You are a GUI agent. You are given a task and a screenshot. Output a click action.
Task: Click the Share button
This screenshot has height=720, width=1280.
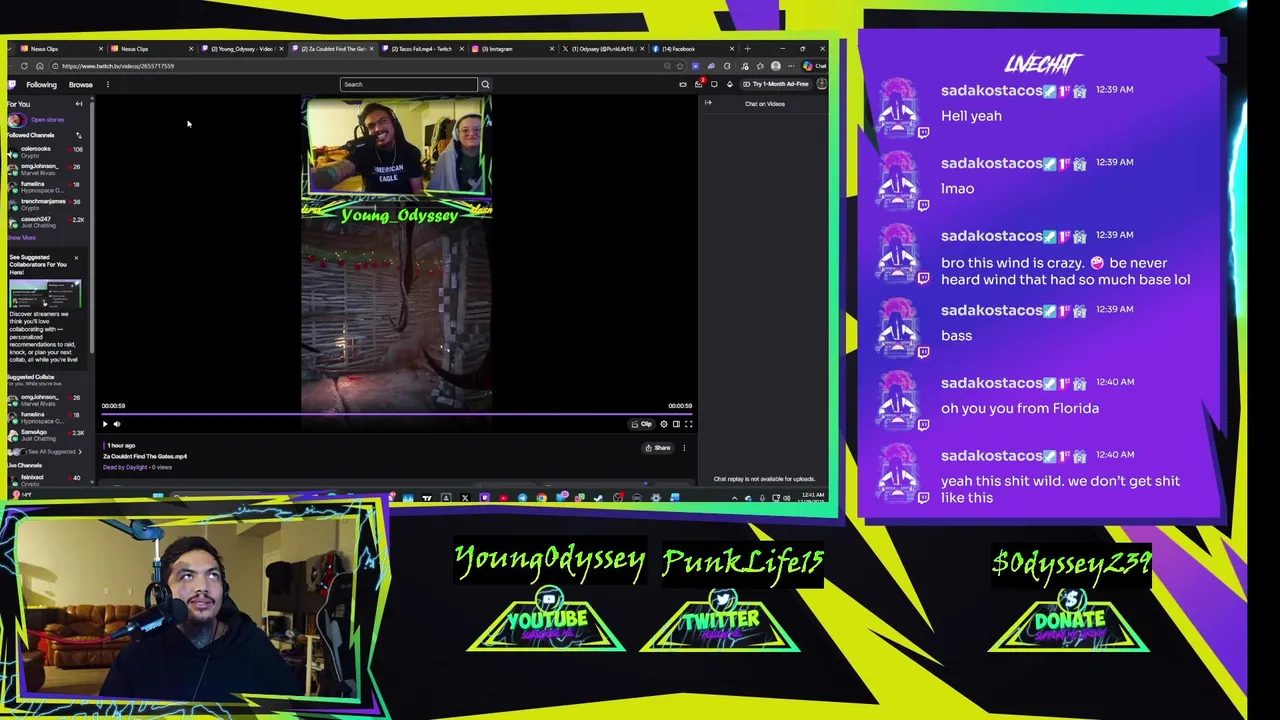(x=657, y=448)
